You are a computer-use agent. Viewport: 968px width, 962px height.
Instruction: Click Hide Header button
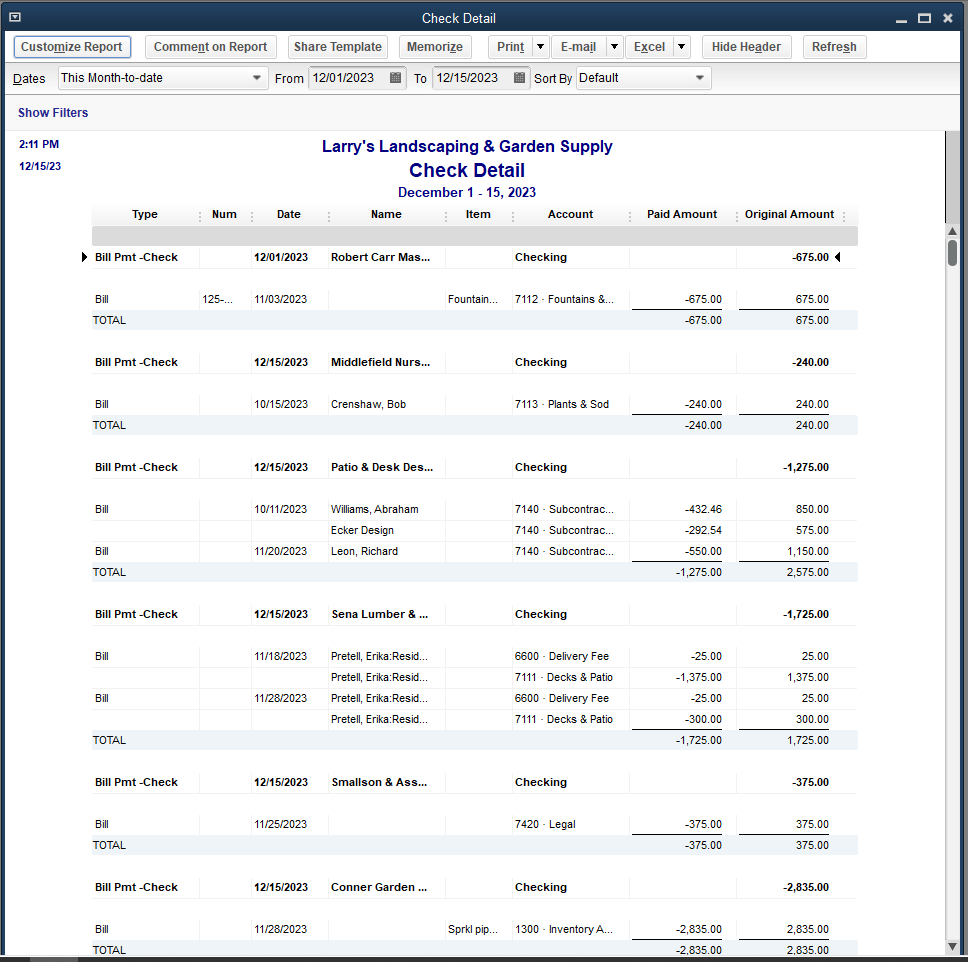pos(746,47)
